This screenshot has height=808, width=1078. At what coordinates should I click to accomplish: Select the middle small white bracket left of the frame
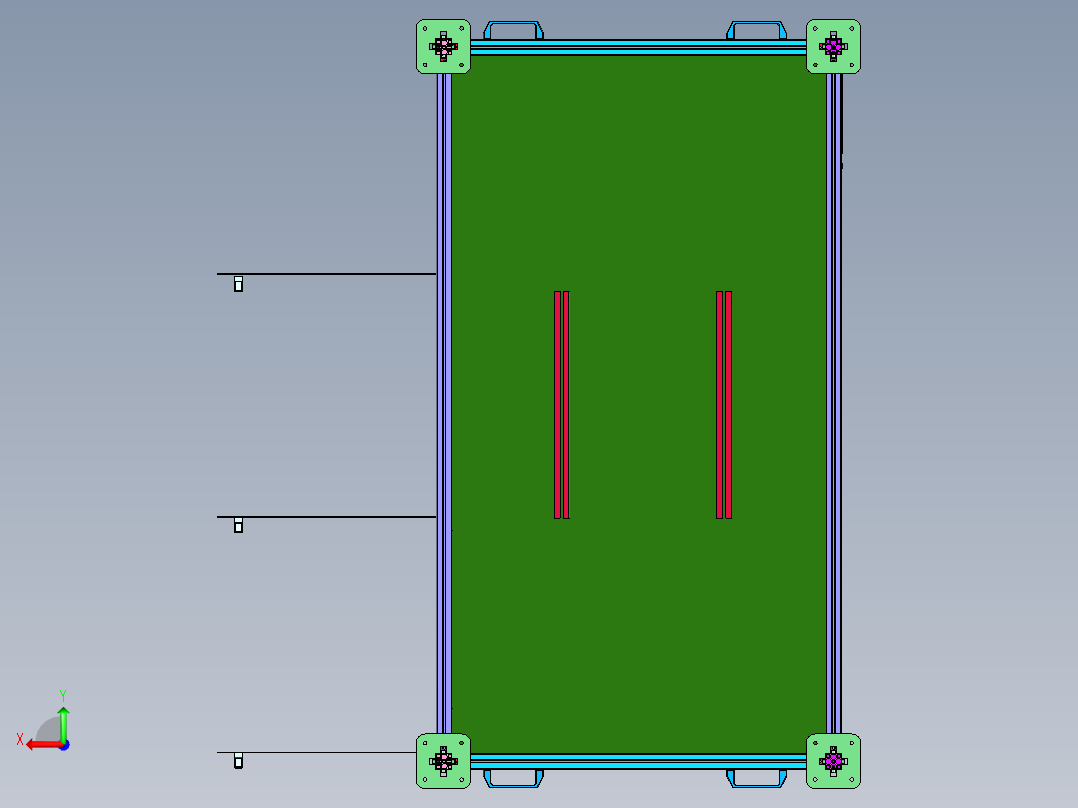point(239,525)
